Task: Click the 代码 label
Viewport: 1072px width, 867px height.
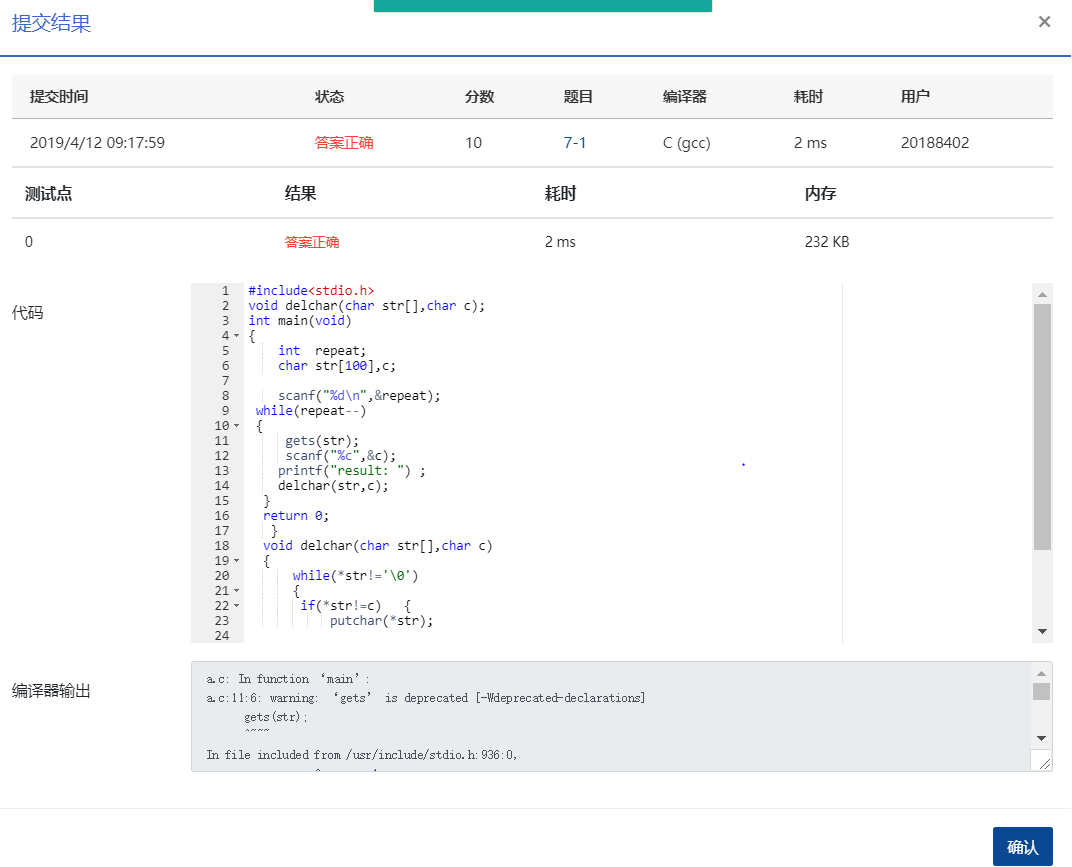Action: (27, 313)
